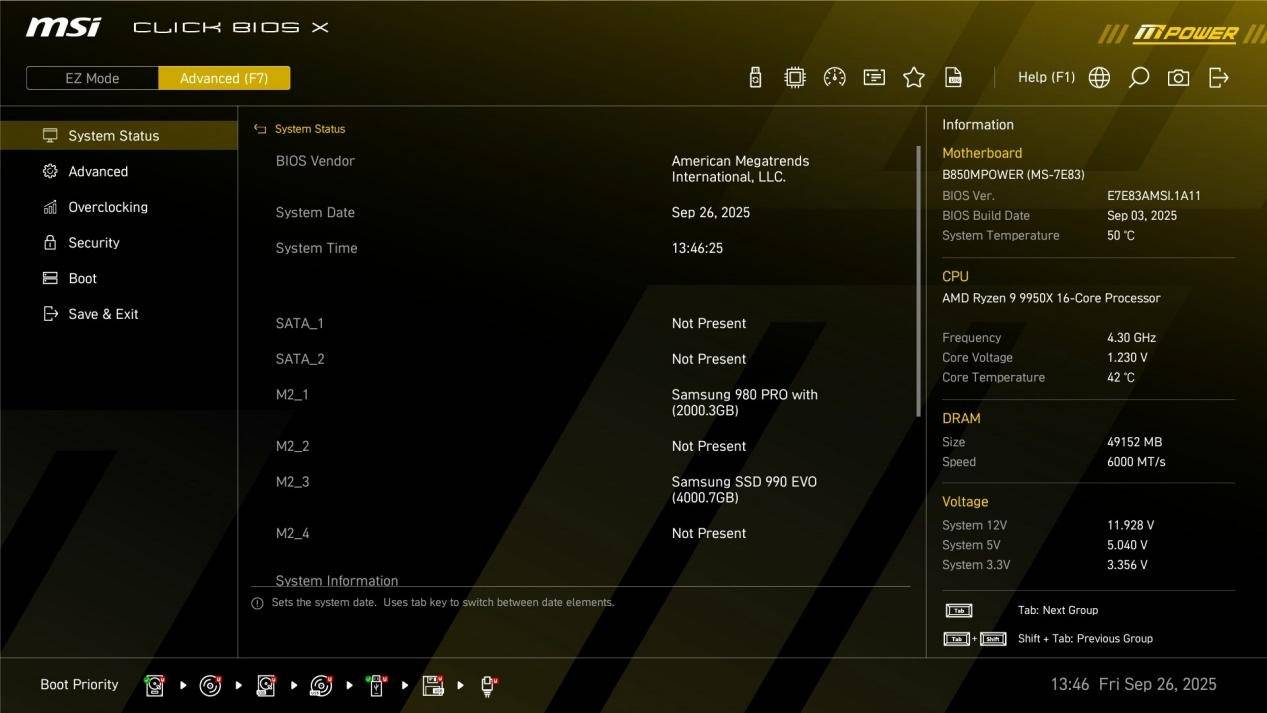Select the System Date value Sep 26, 2025
The height and width of the screenshot is (713, 1267).
pos(710,212)
